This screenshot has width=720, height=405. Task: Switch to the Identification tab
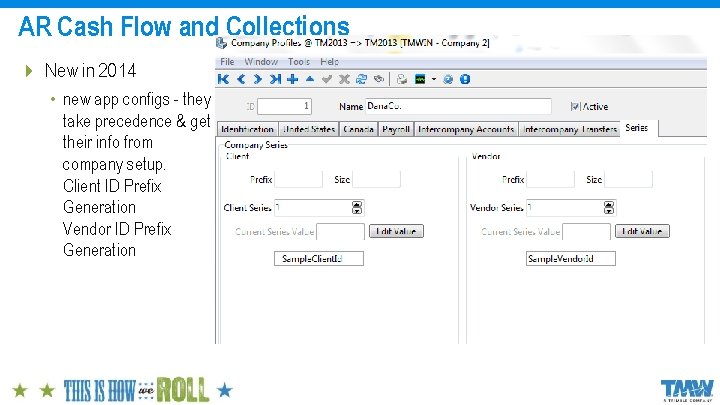pos(248,129)
